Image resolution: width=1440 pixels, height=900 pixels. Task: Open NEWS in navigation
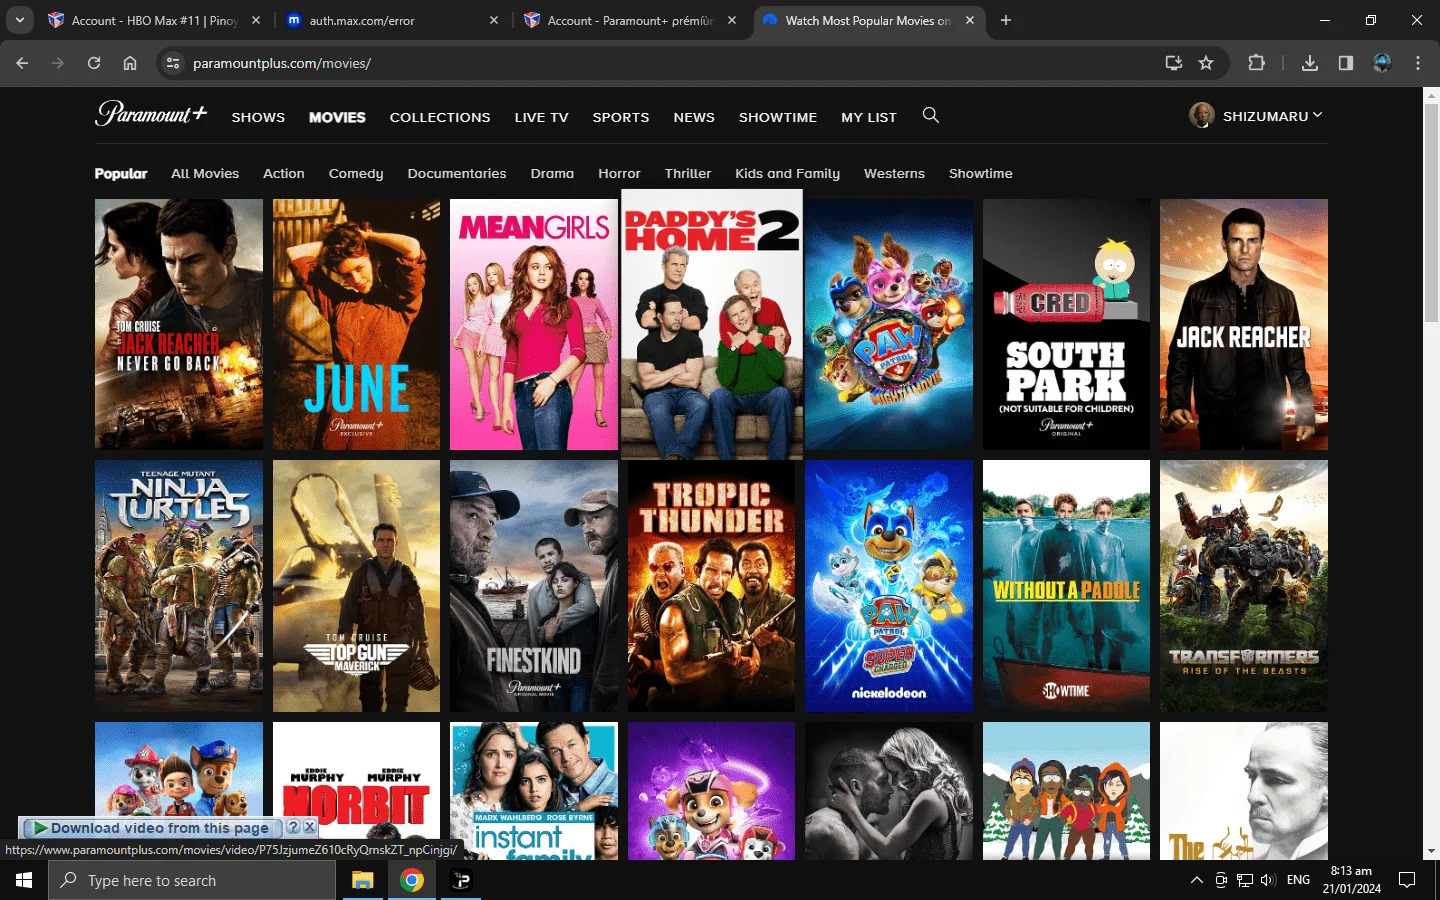[694, 117]
